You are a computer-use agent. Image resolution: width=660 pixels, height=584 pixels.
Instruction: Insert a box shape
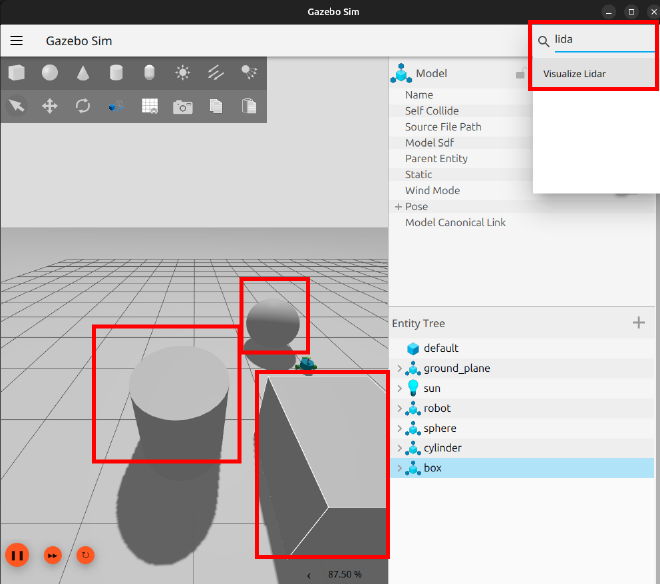[x=16, y=72]
